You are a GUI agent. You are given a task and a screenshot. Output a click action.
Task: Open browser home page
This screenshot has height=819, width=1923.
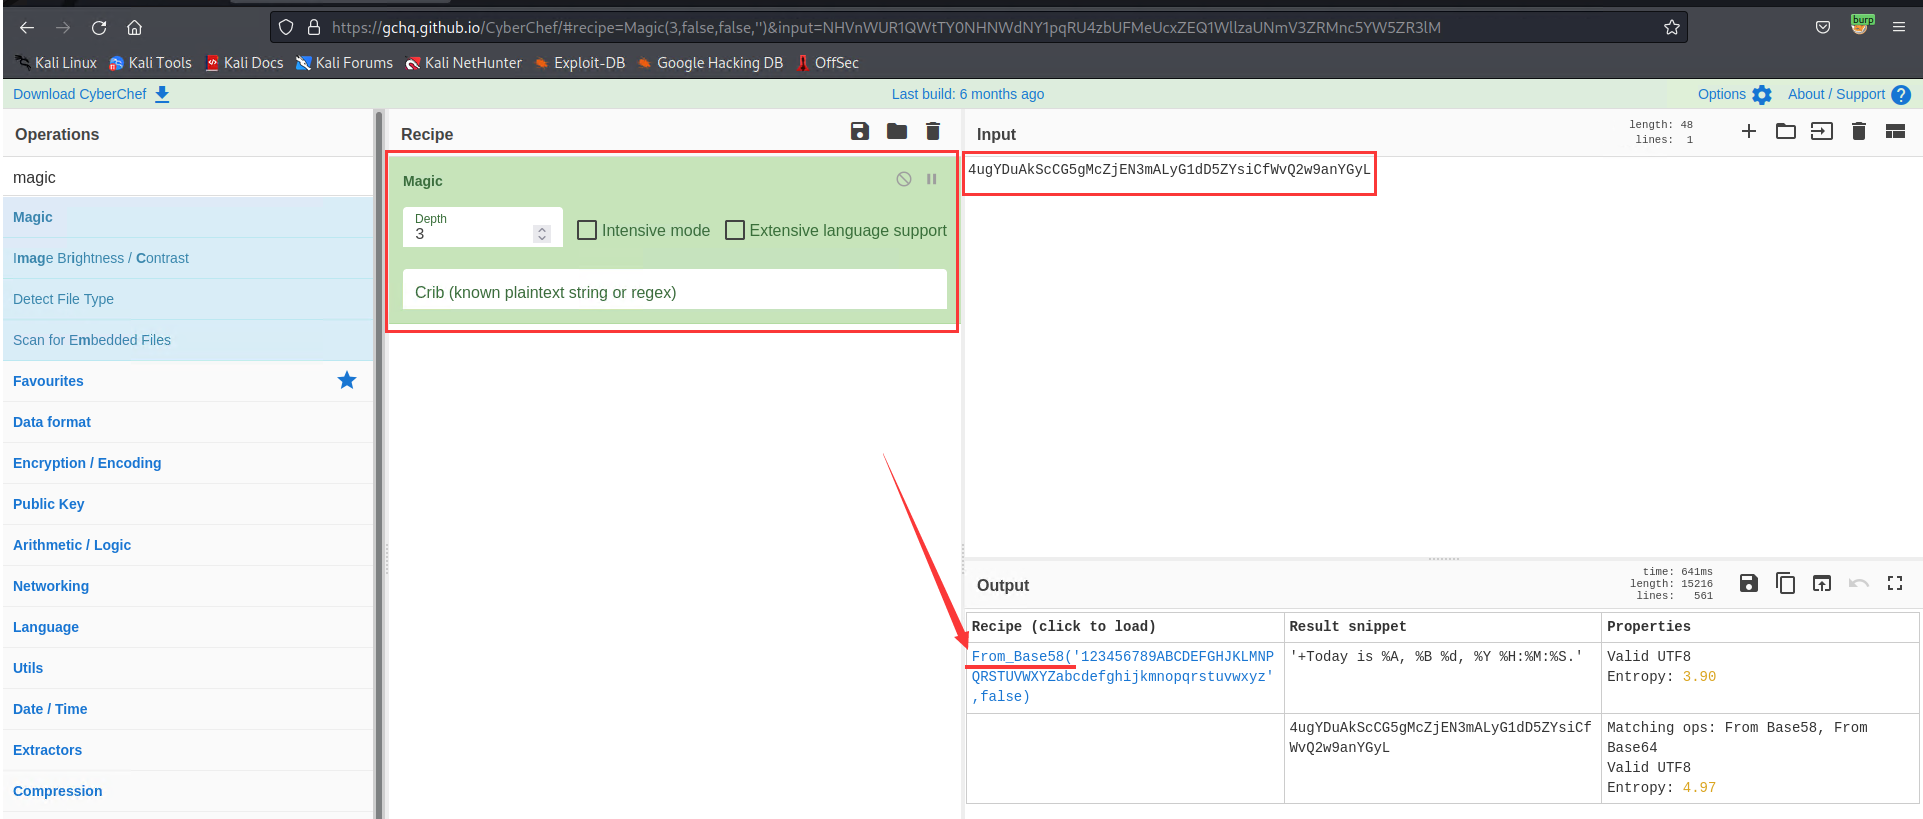135,28
